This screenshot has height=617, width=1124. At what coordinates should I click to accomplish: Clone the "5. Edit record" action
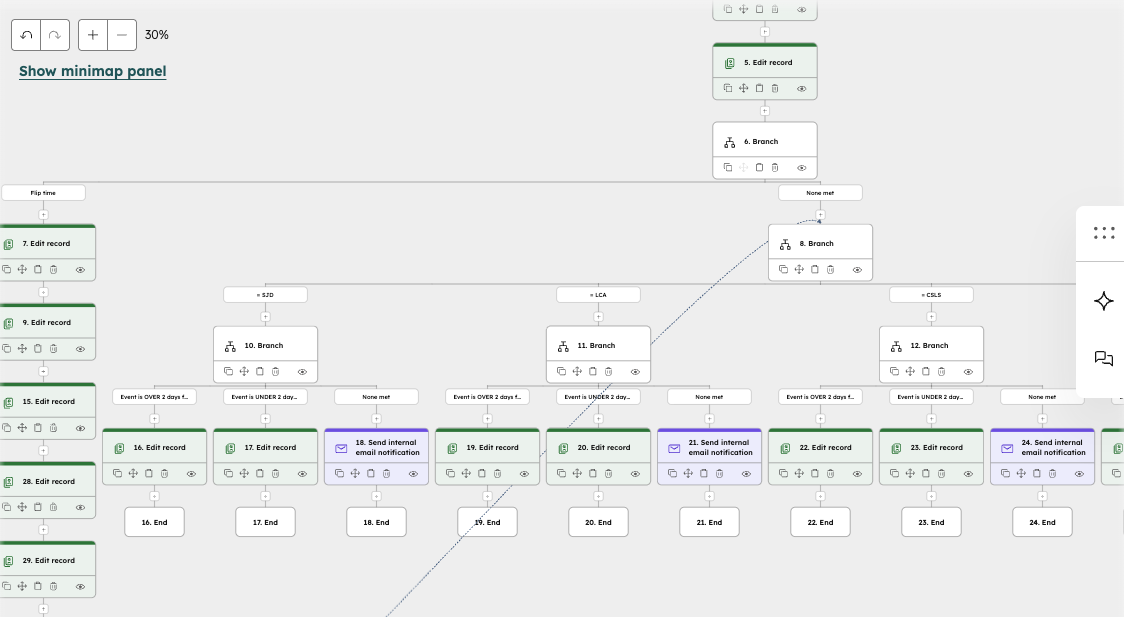tap(727, 88)
